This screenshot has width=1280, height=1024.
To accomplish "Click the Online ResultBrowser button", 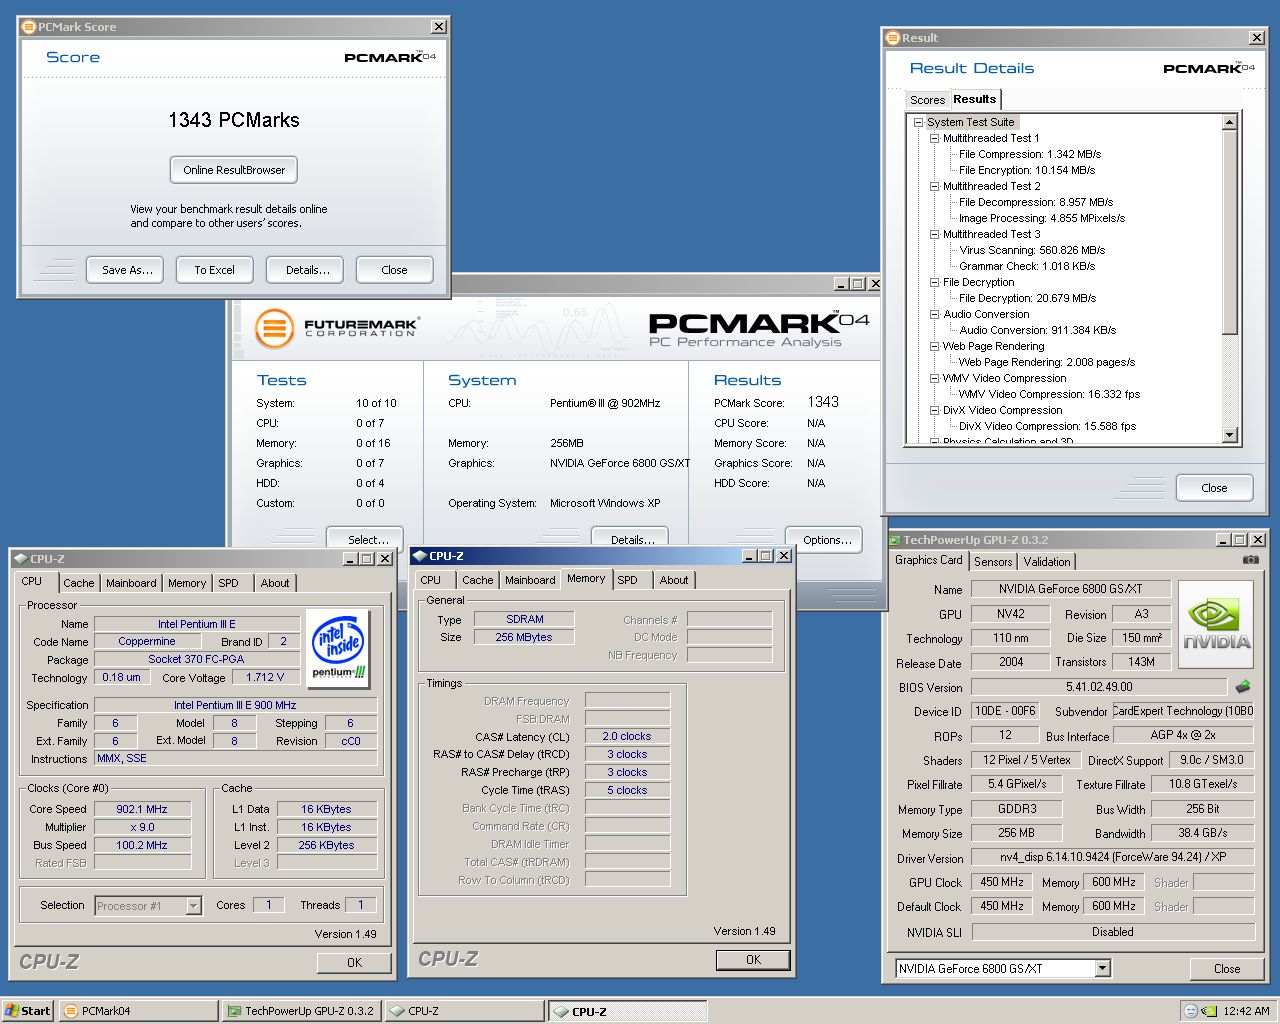I will 234,170.
